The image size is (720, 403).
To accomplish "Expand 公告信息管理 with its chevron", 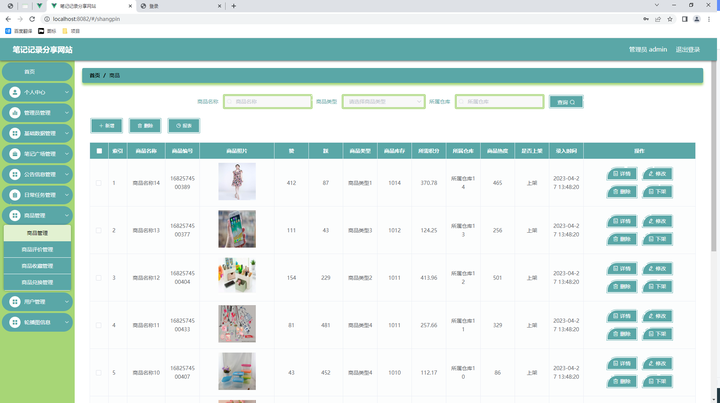I will pos(67,174).
